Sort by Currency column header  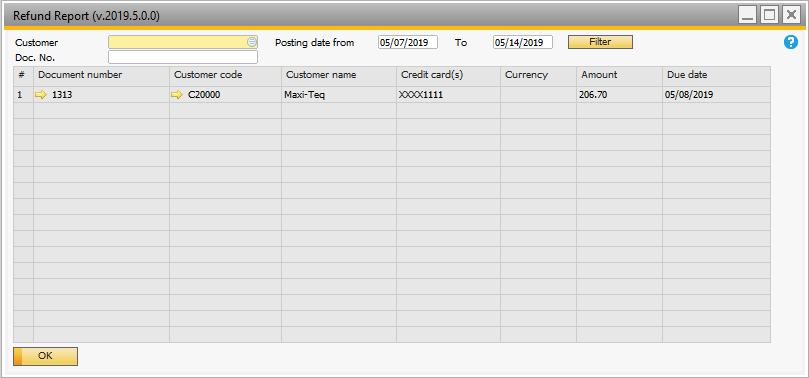pyautogui.click(x=539, y=75)
